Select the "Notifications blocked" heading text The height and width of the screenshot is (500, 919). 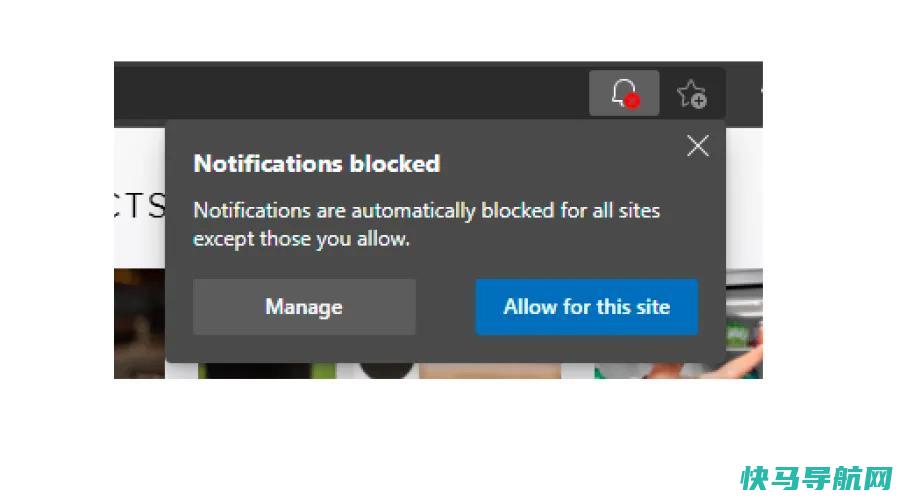tap(316, 164)
